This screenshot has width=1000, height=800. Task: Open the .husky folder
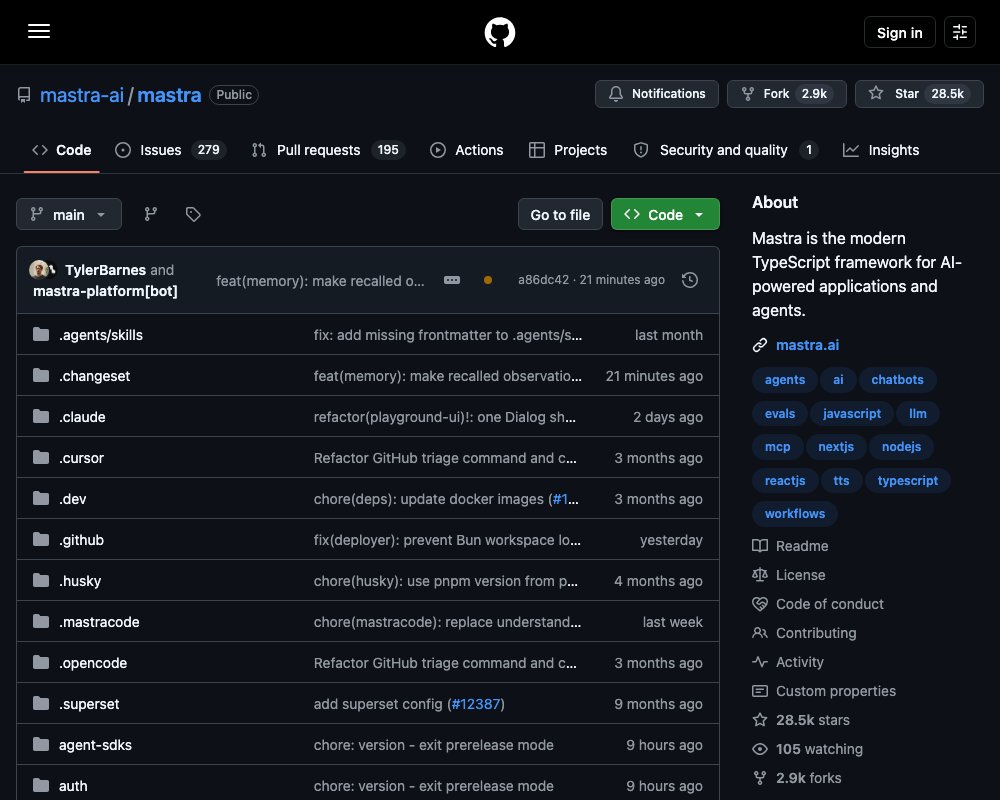(x=80, y=581)
